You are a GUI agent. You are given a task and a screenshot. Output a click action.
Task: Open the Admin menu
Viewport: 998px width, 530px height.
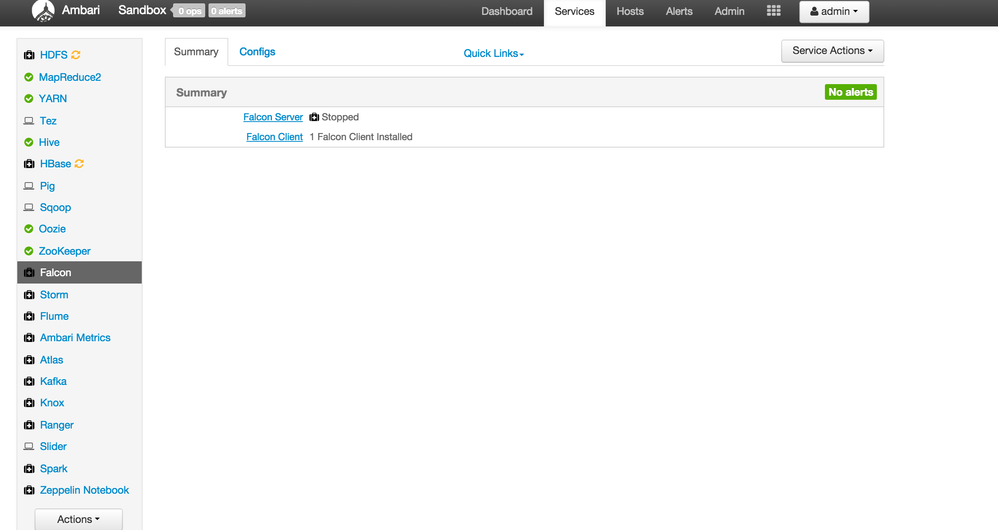pos(729,11)
